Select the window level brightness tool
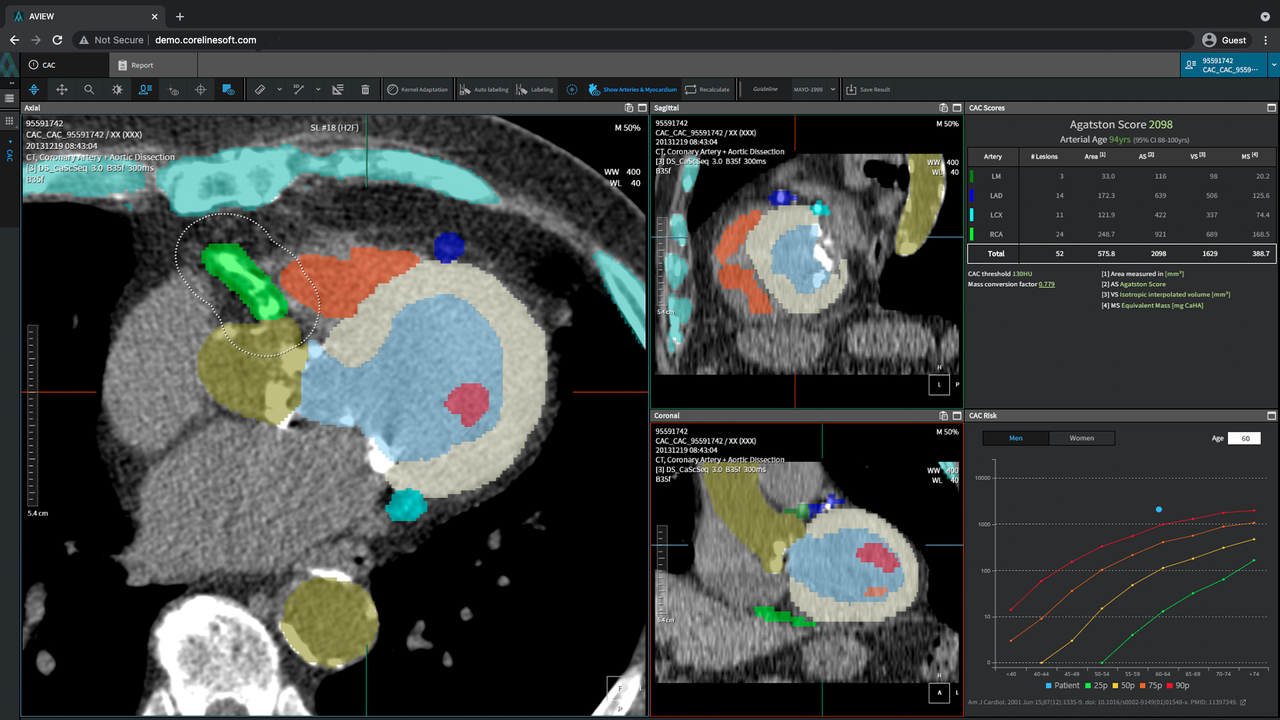 (x=117, y=90)
